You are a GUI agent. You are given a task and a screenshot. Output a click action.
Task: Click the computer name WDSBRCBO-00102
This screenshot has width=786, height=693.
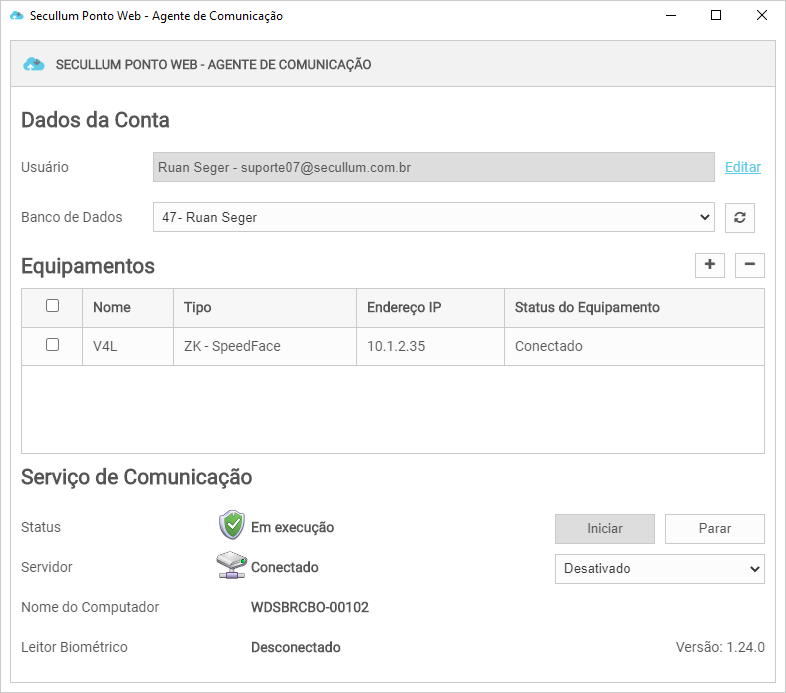click(x=310, y=607)
